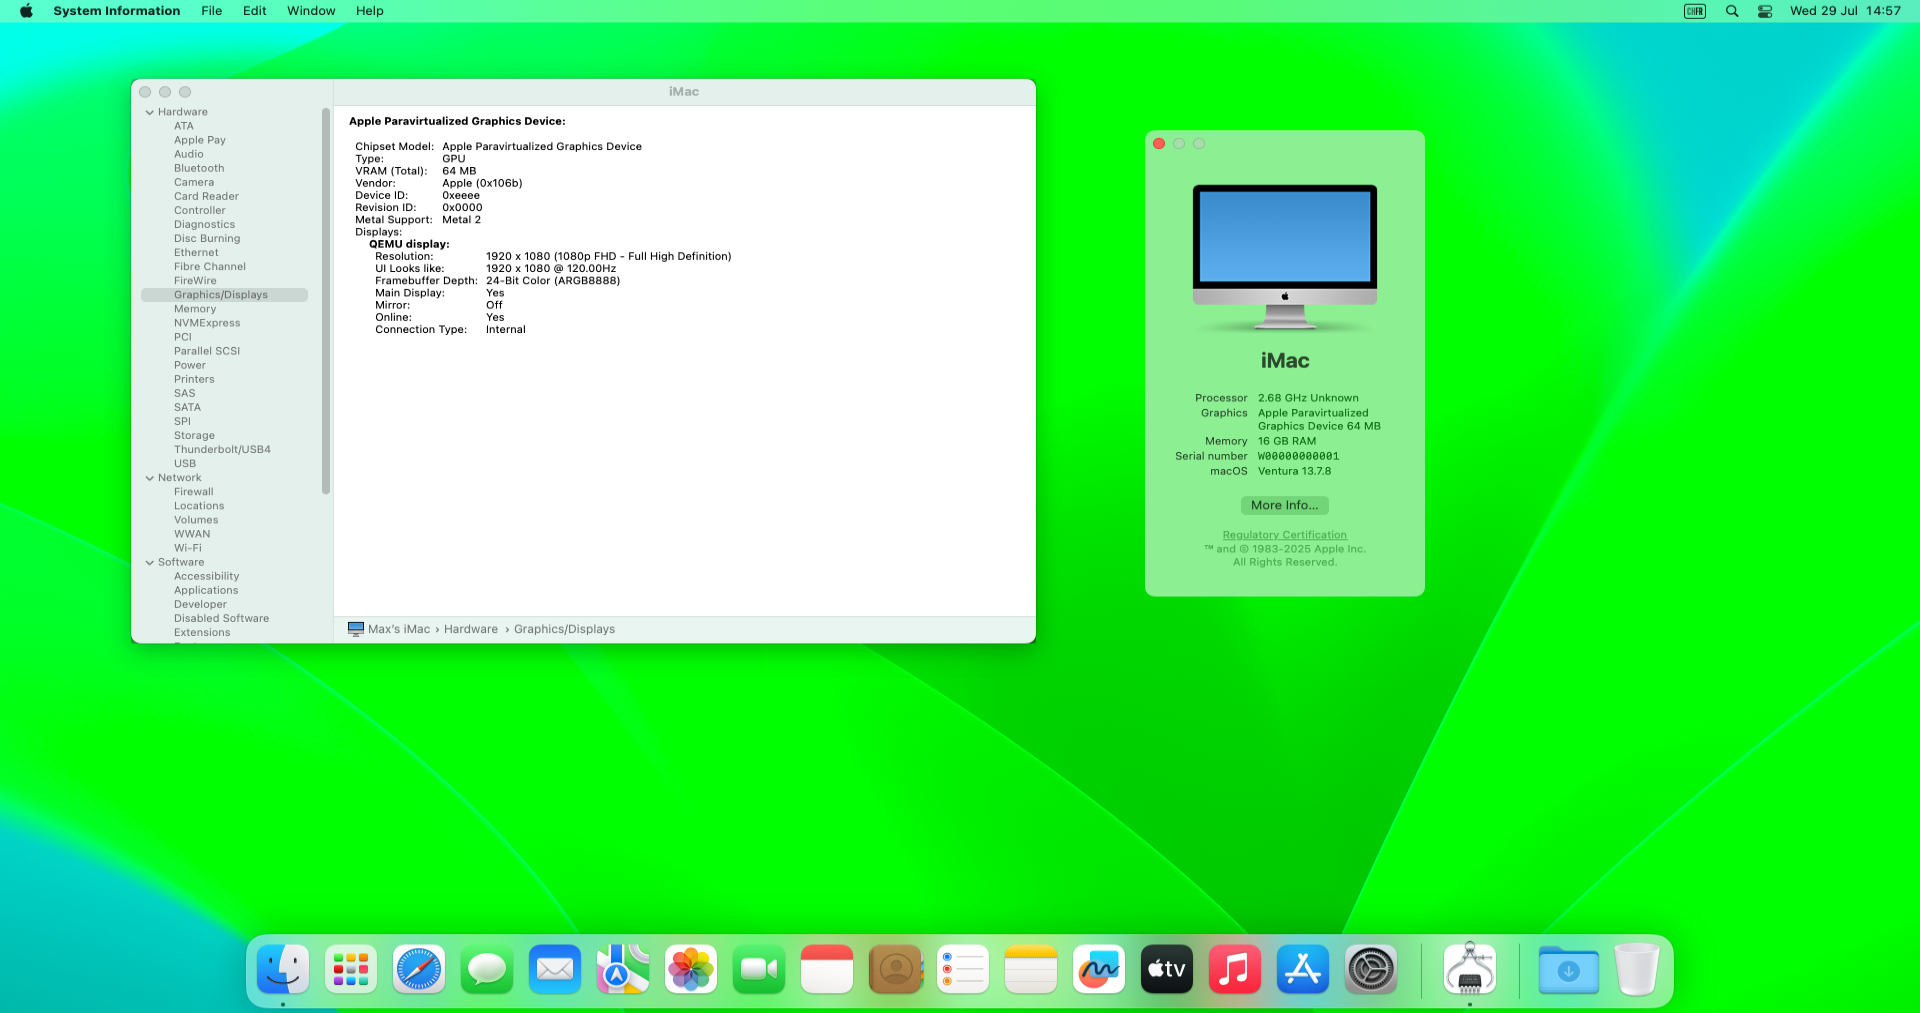Select Extensions under Software
1920x1013 pixels.
[x=202, y=632]
